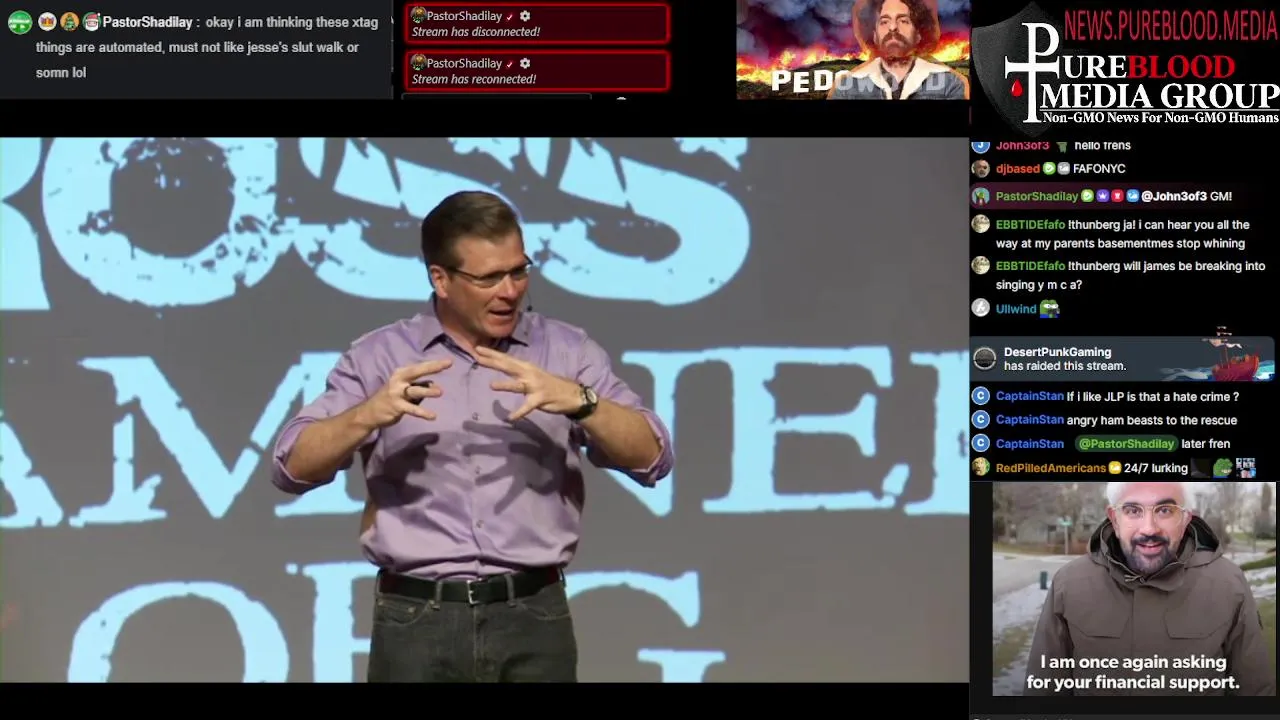
Task: Click the RedPilledAmericans username
Action: (x=1051, y=468)
